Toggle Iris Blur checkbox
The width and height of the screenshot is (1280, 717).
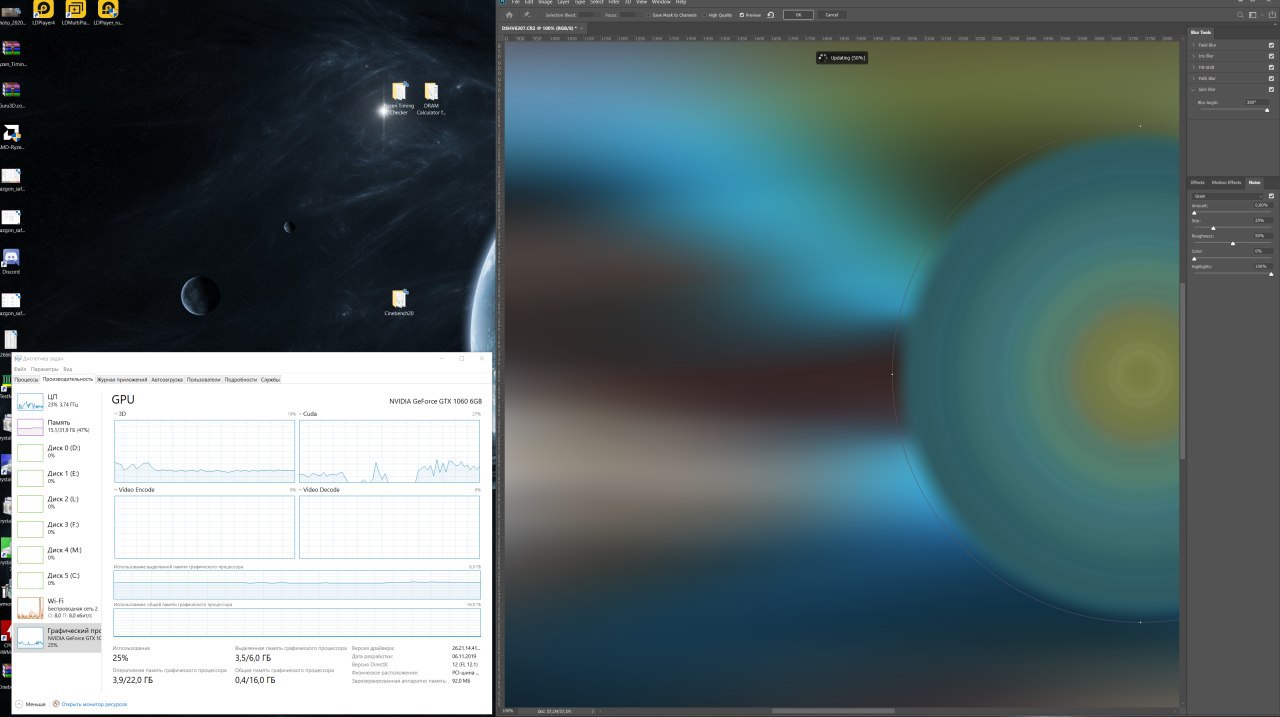[x=1271, y=56]
